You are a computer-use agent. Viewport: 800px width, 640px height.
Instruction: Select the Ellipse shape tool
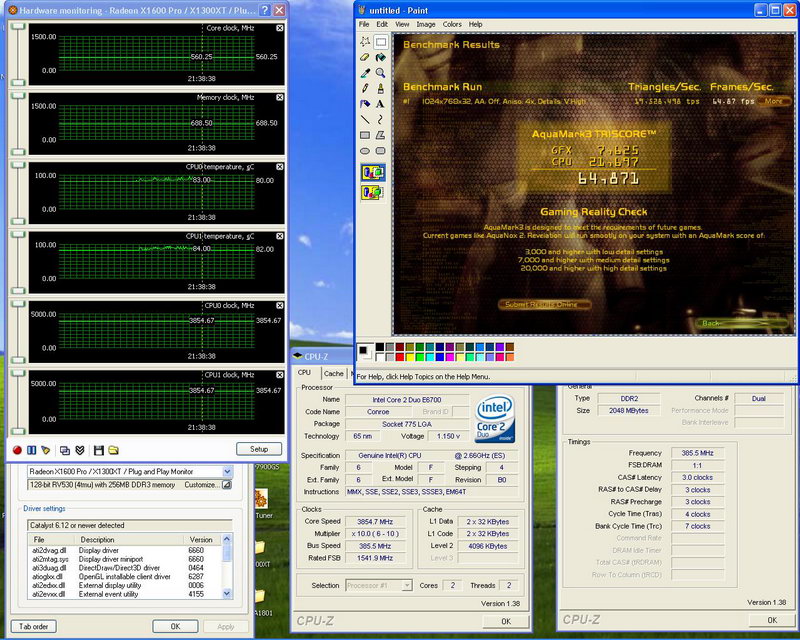tap(366, 150)
